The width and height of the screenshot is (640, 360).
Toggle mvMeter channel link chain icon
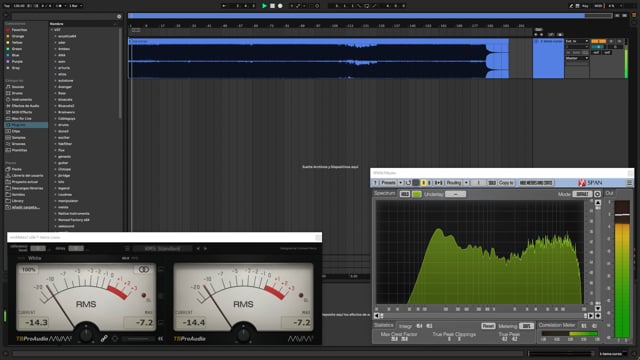104,338
